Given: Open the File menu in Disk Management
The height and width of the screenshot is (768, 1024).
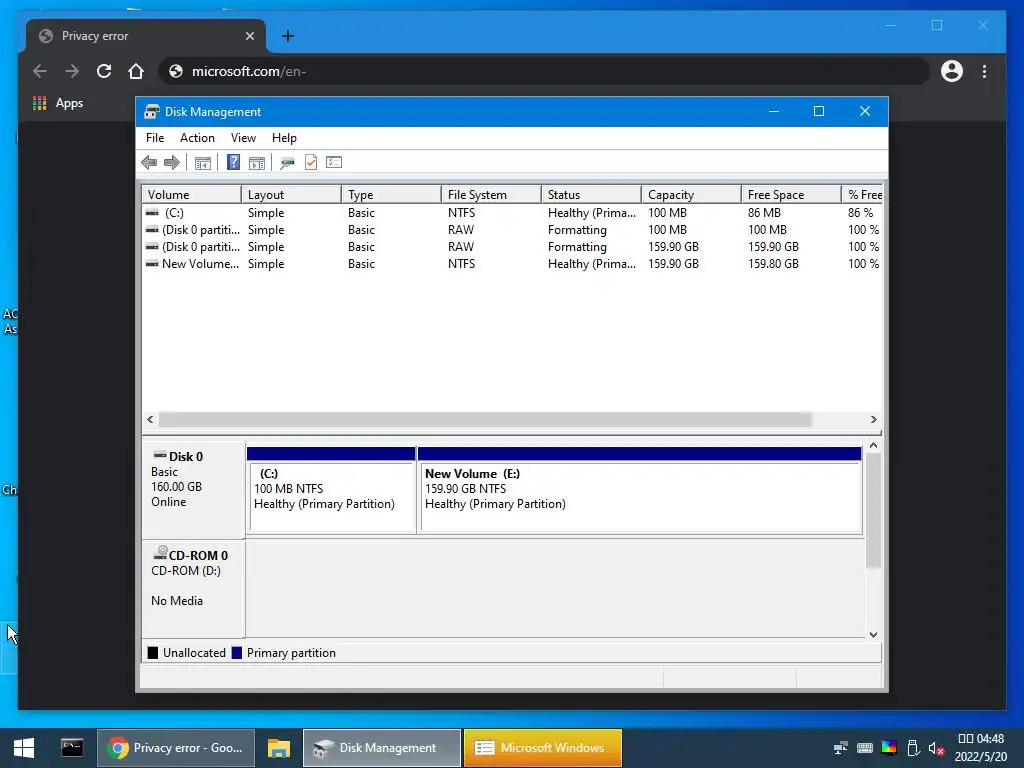Looking at the screenshot, I should (155, 138).
